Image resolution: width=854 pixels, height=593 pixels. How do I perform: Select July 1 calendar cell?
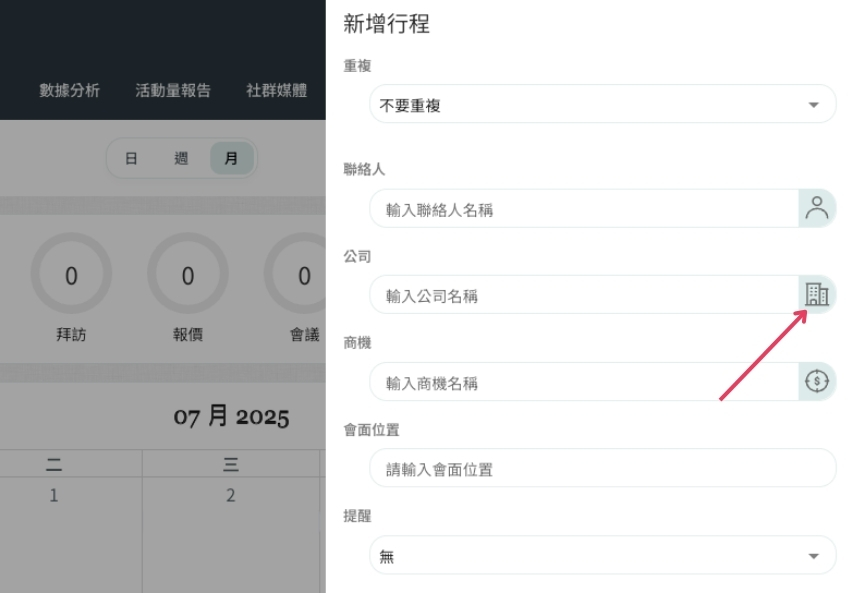(71, 535)
